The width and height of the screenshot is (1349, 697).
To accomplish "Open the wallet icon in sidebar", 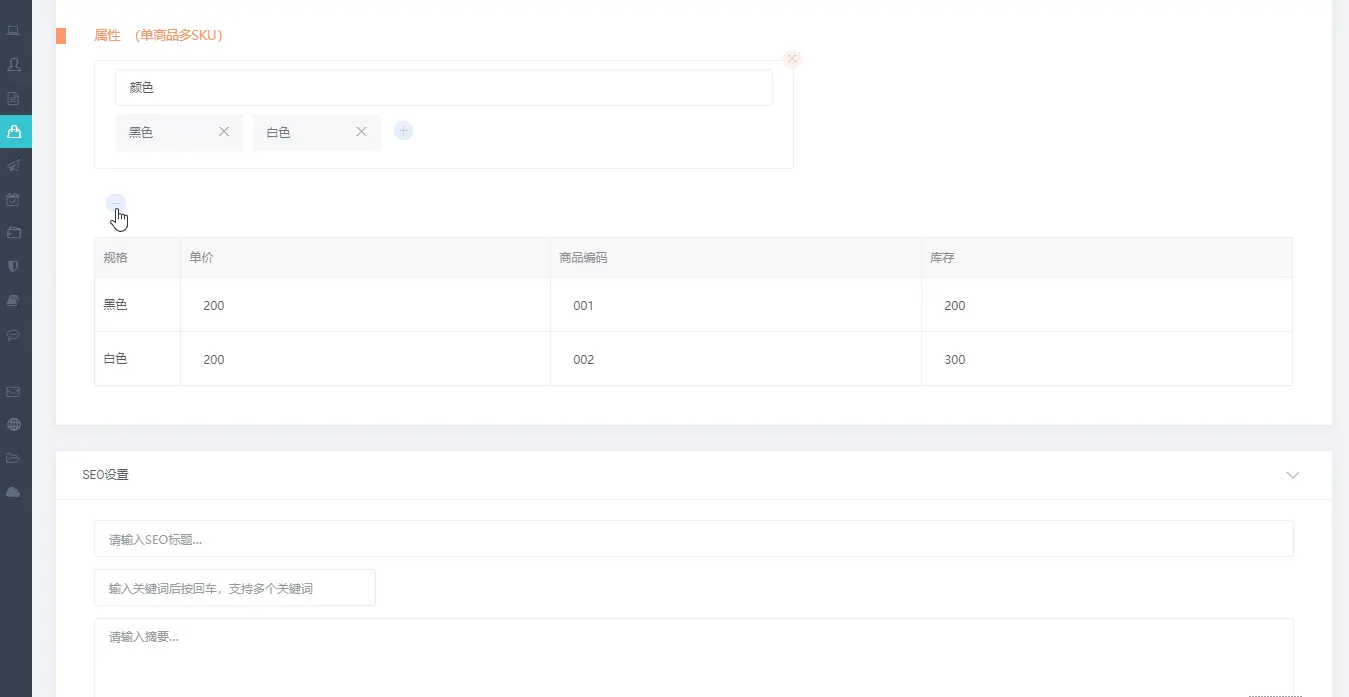I will 14,233.
